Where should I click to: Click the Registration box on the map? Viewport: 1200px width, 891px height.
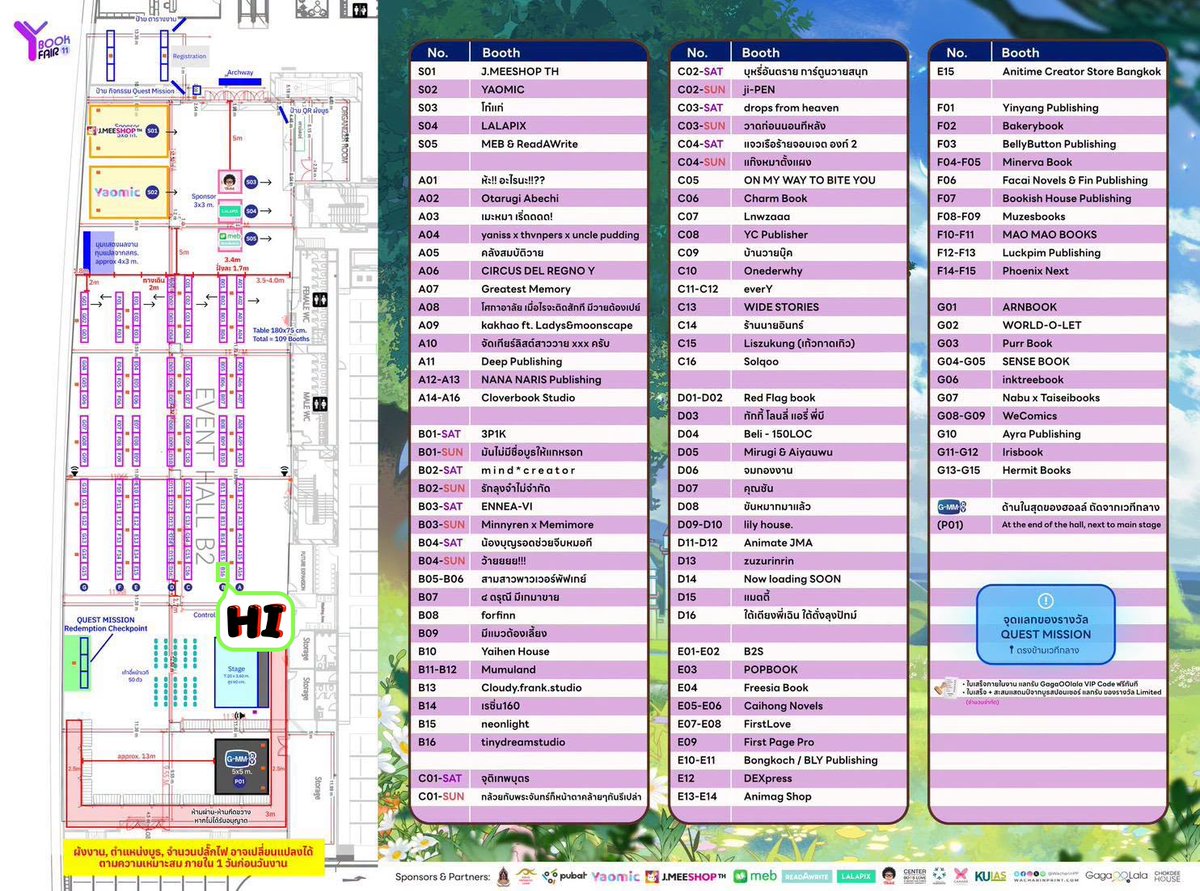pyautogui.click(x=189, y=57)
